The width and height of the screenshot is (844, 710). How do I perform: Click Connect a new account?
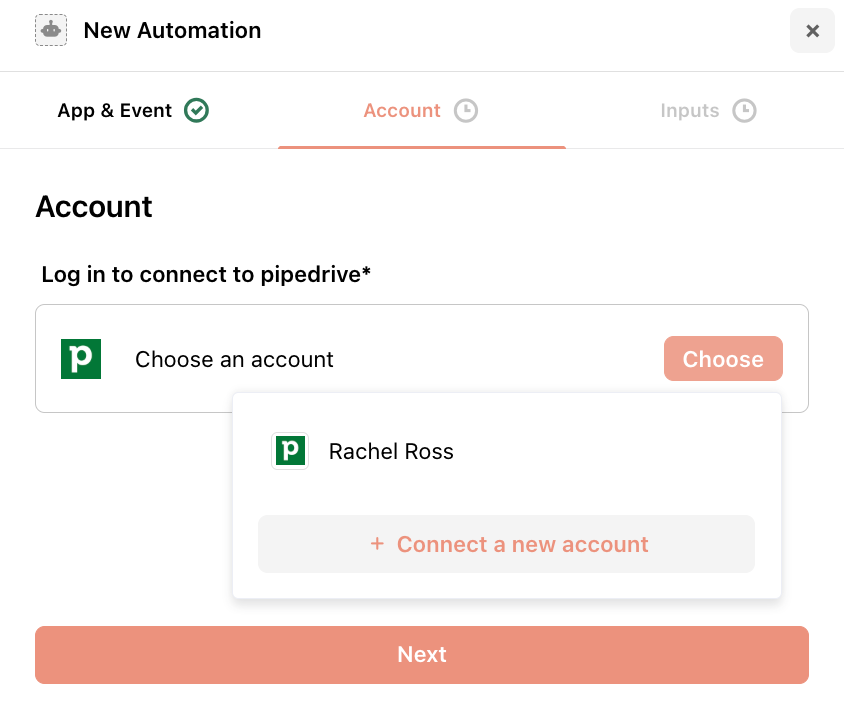point(507,544)
